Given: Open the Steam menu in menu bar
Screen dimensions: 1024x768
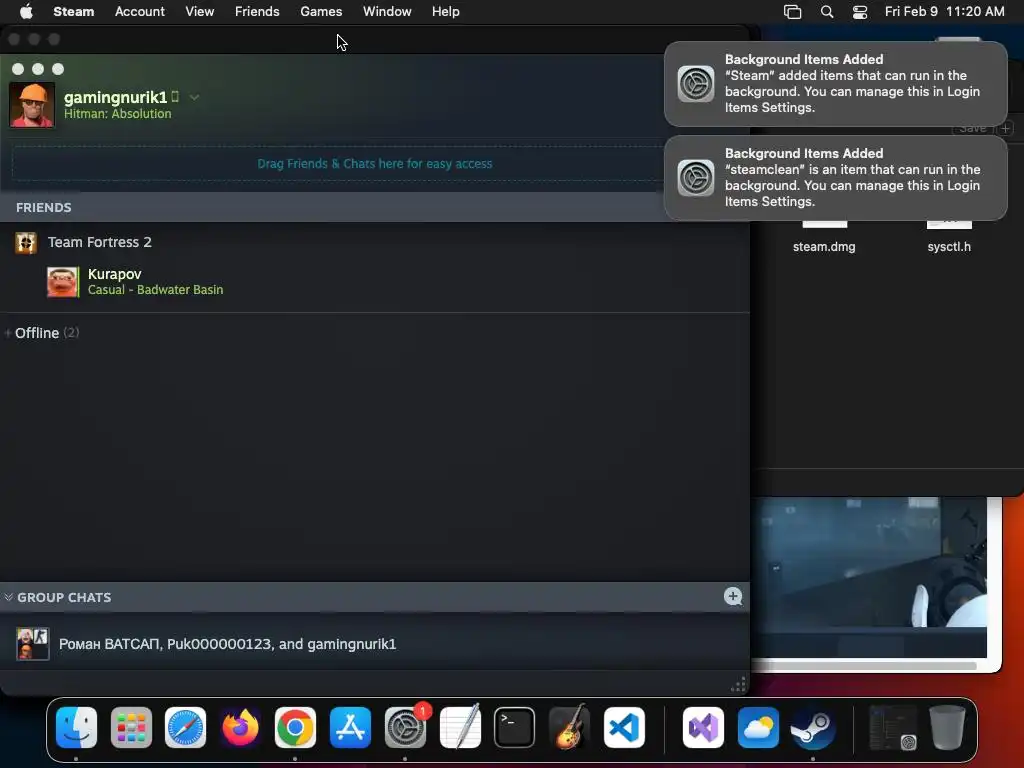Looking at the screenshot, I should click(74, 12).
